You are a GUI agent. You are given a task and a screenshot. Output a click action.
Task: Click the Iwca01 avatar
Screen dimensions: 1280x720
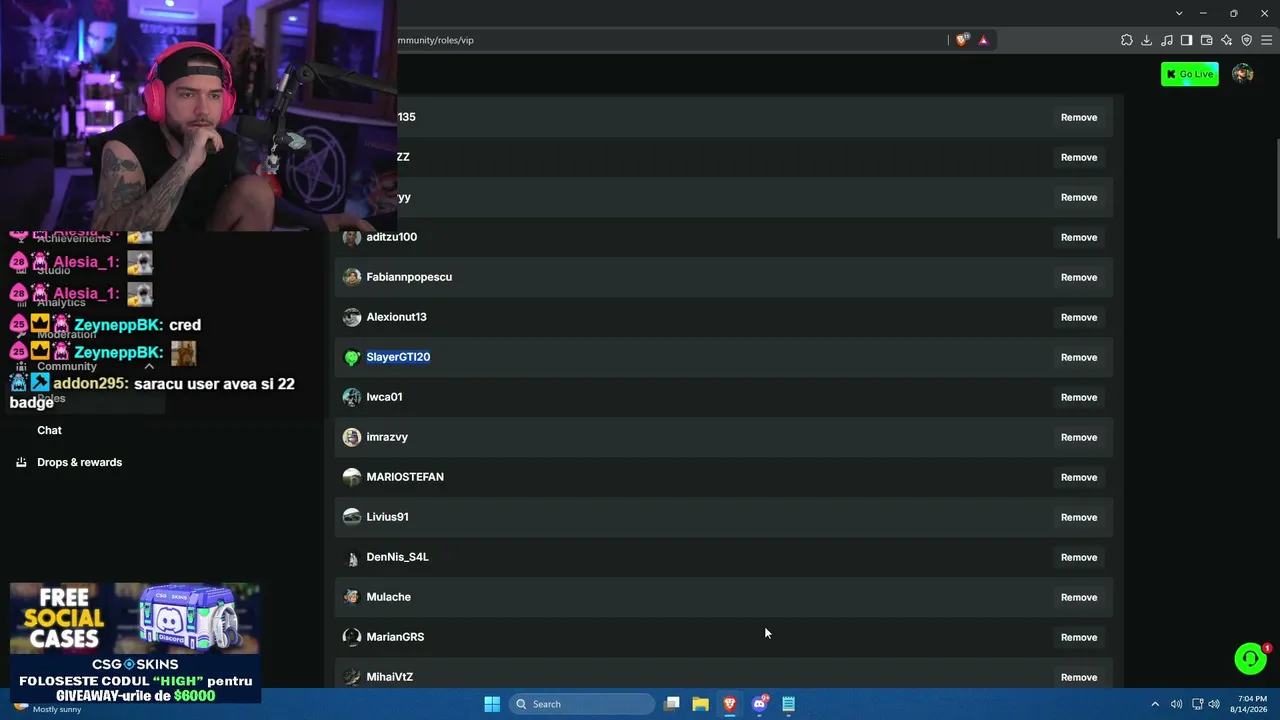[x=351, y=397]
